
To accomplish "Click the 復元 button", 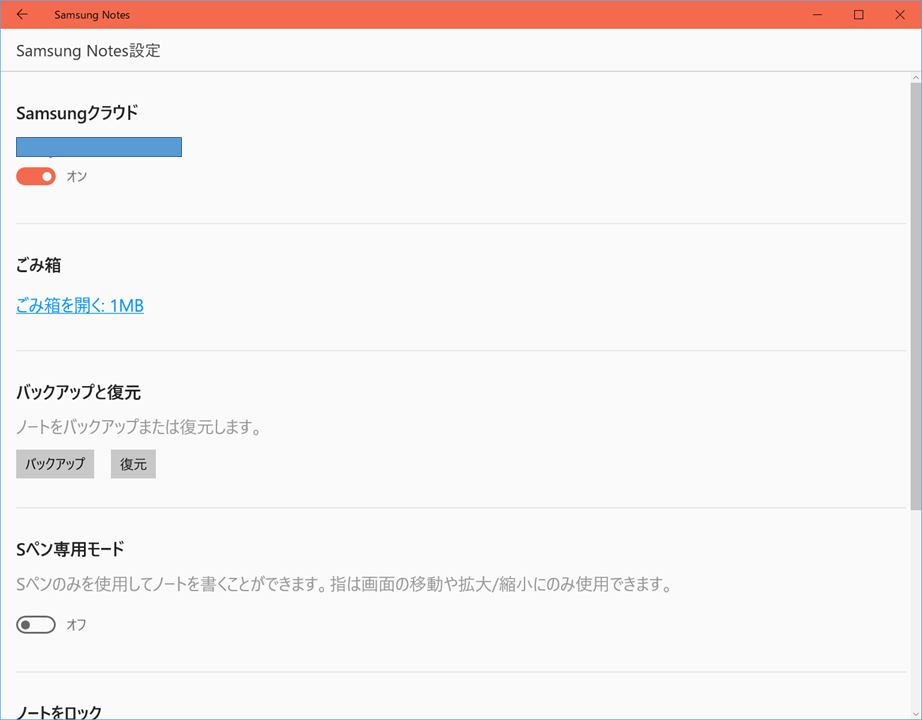I will pyautogui.click(x=133, y=464).
